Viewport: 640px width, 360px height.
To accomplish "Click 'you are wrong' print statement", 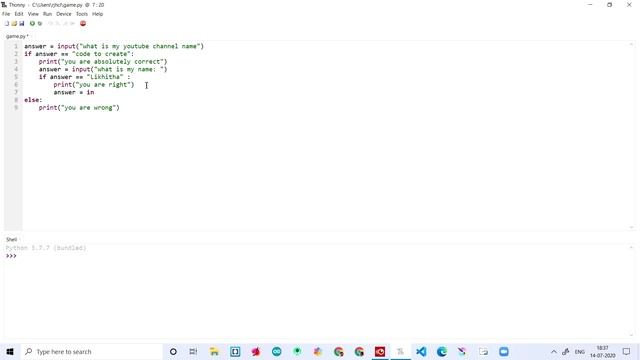I will click(x=79, y=108).
